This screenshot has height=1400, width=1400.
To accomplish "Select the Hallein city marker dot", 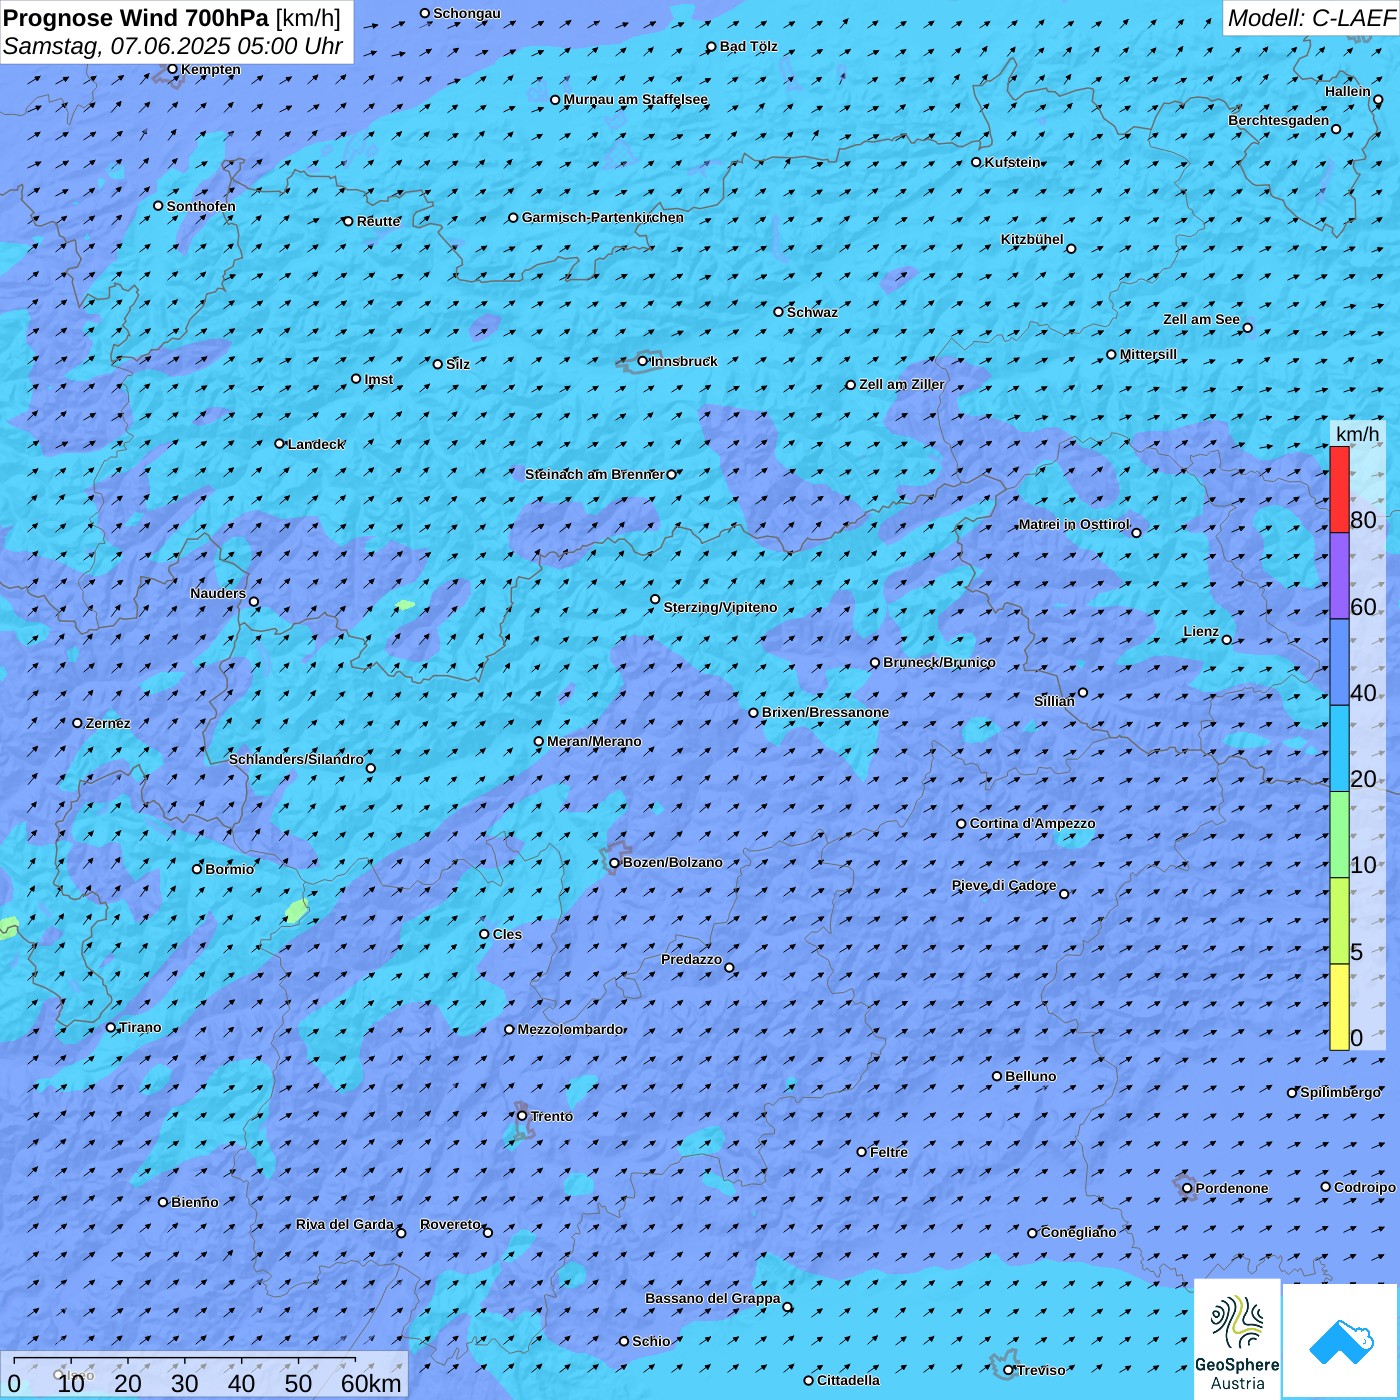I will (1378, 100).
